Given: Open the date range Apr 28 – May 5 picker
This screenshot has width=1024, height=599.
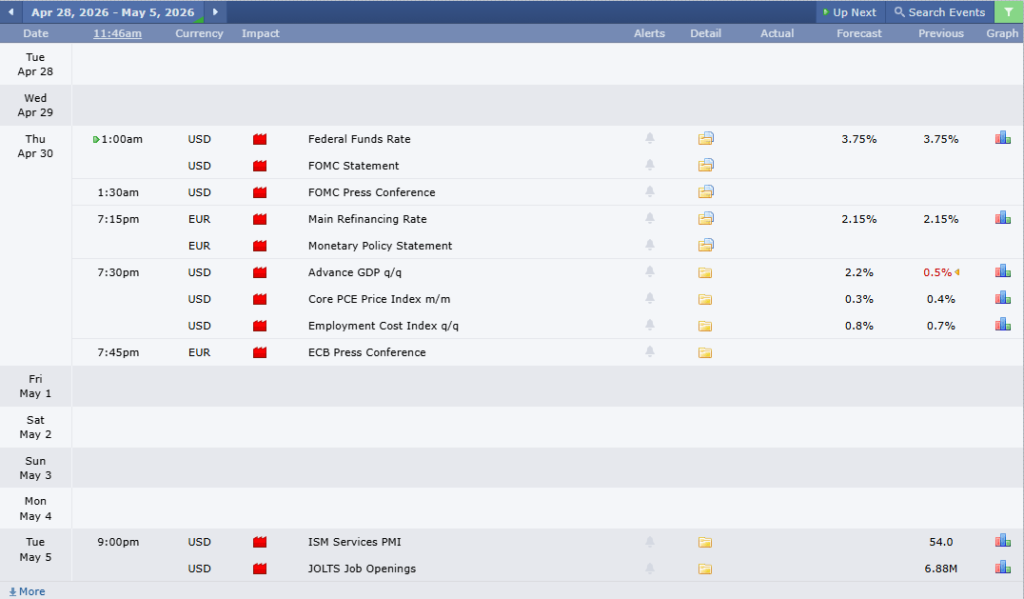Looking at the screenshot, I should [x=112, y=12].
